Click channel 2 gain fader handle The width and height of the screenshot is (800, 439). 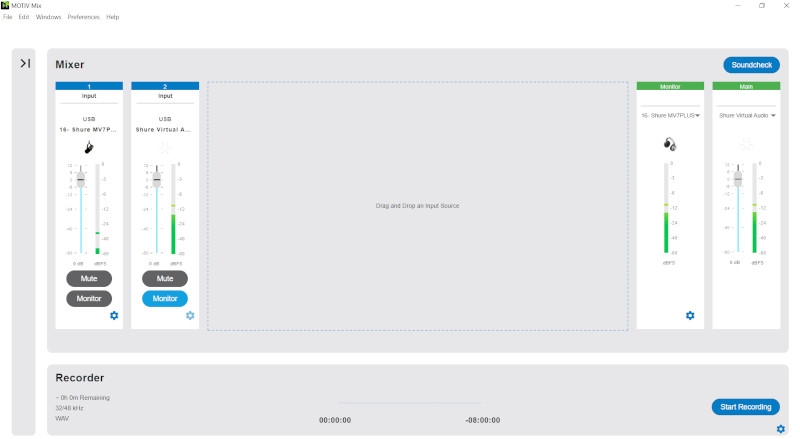pyautogui.click(x=157, y=180)
